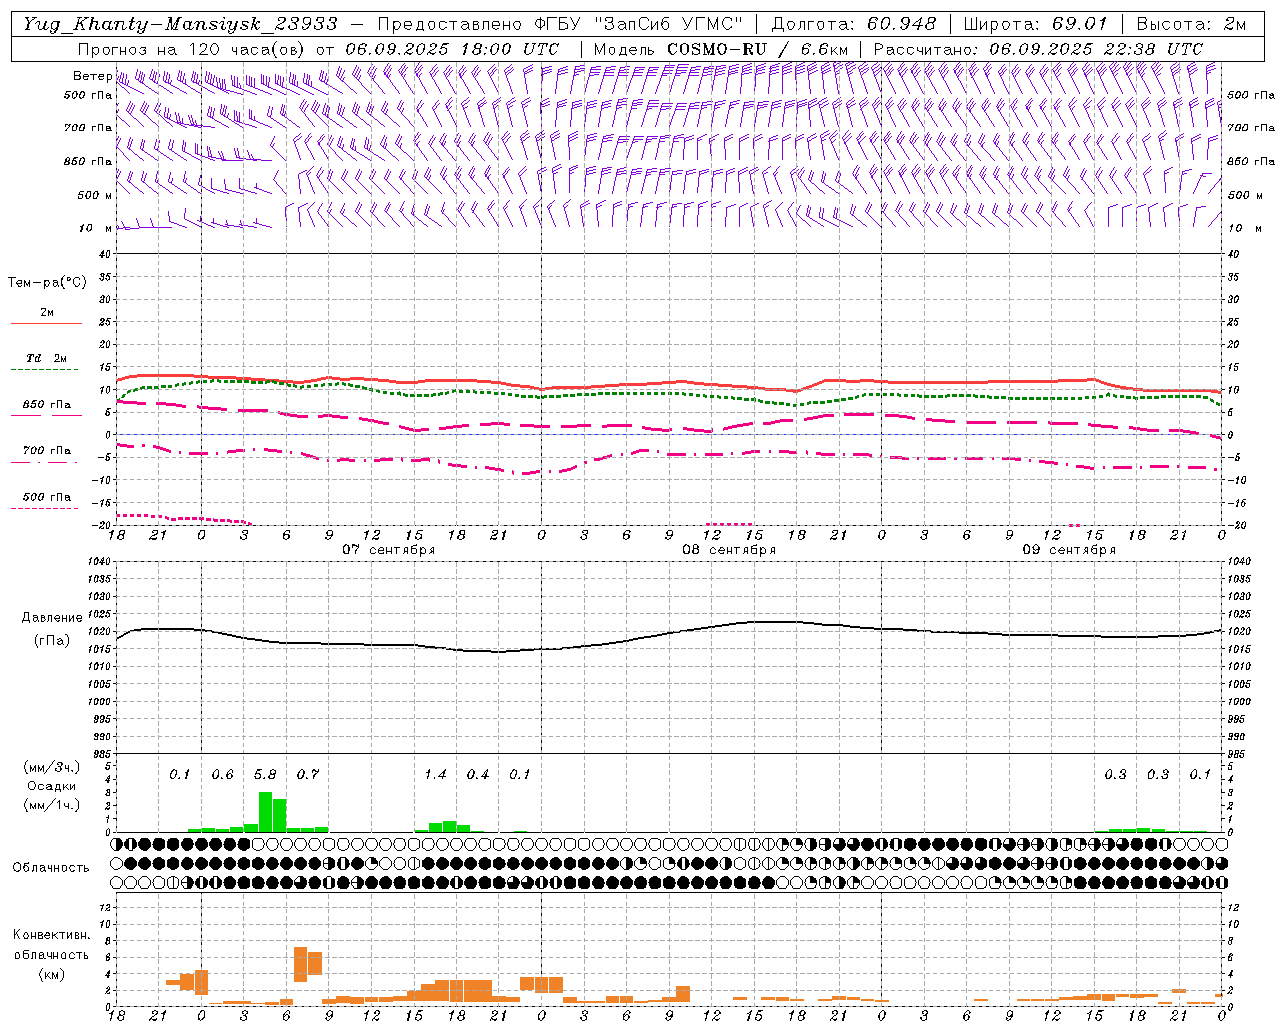Click the 1.4 precipitation total value
The height and width of the screenshot is (1024, 1280).
point(435,775)
